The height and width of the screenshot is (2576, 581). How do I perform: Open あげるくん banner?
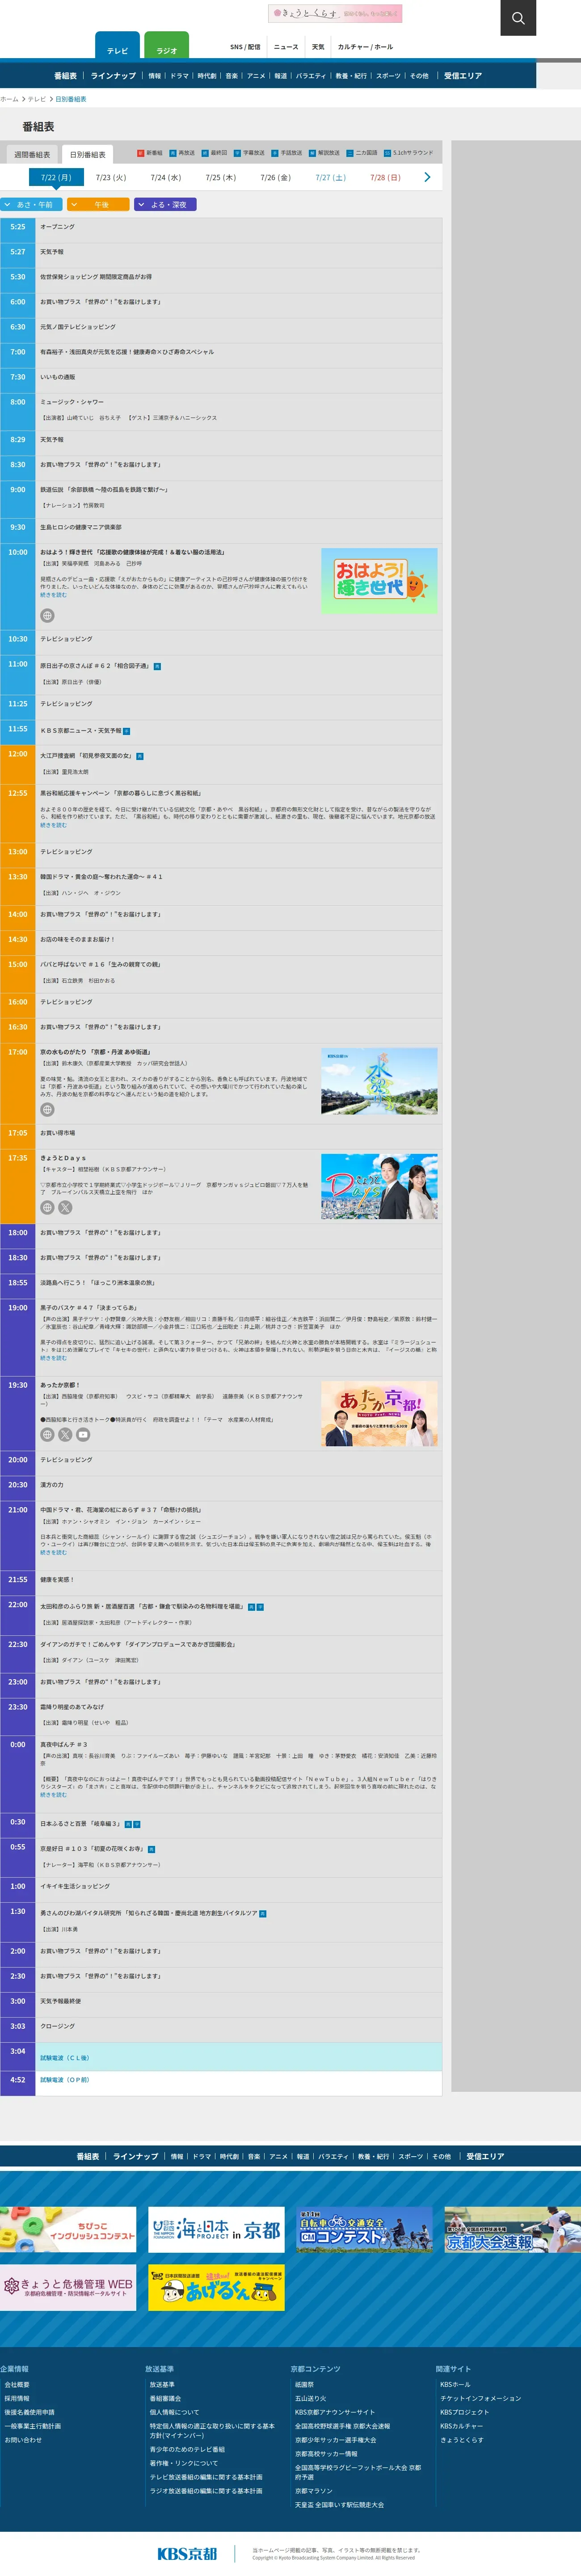coord(216,2288)
